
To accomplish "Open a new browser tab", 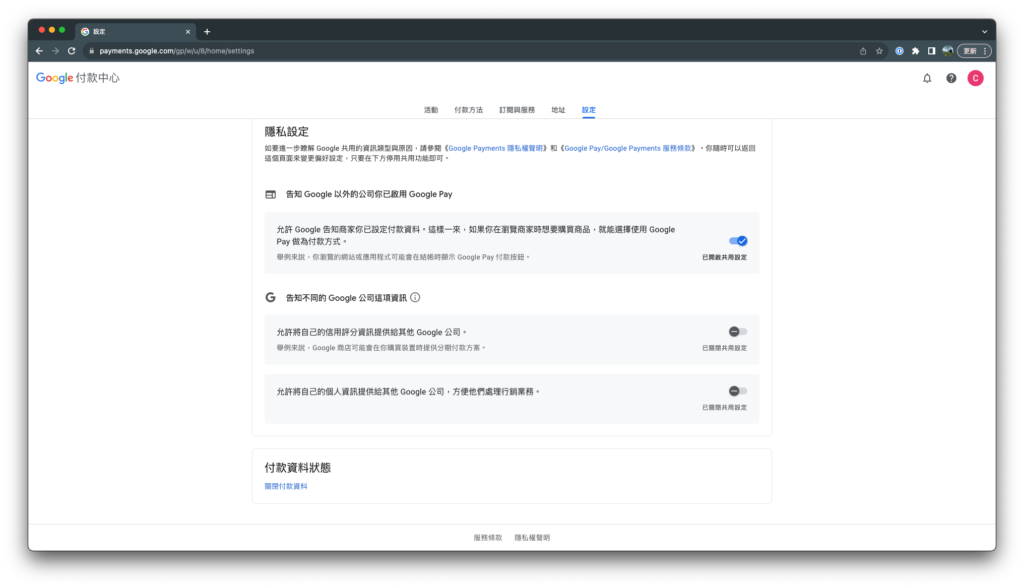I will (x=207, y=31).
